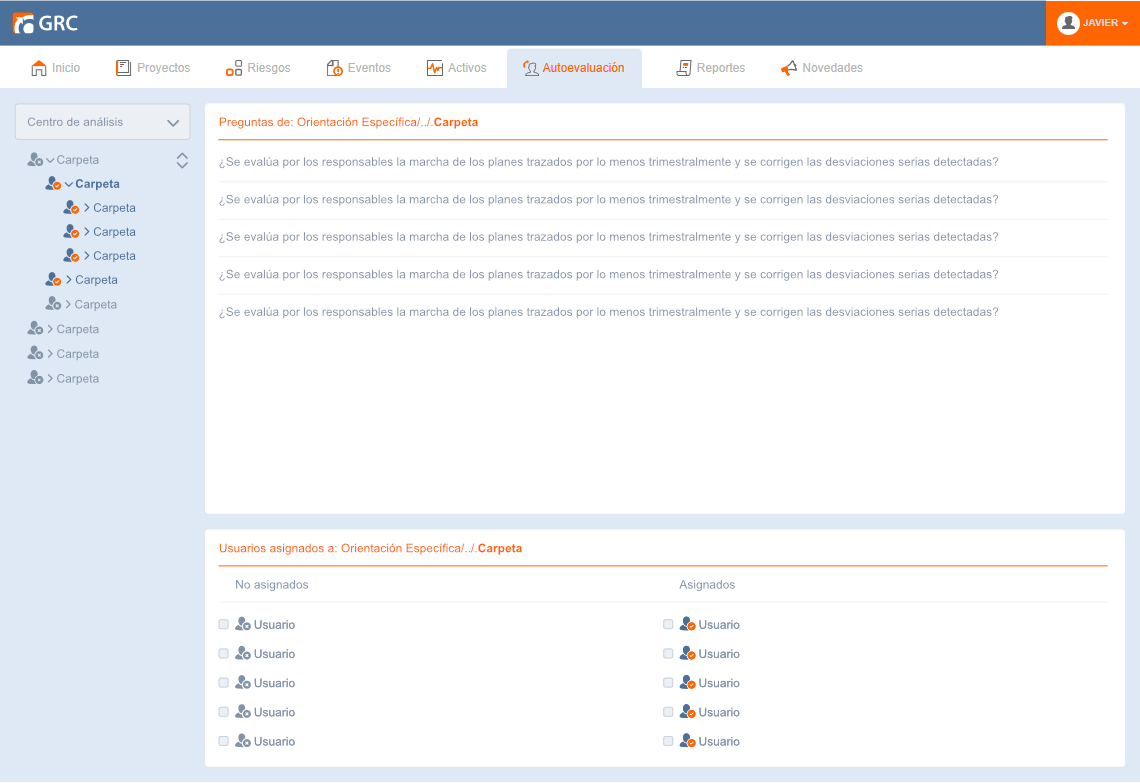1140x783 pixels.
Task: Click the JAVIER user avatar icon
Action: (1067, 23)
